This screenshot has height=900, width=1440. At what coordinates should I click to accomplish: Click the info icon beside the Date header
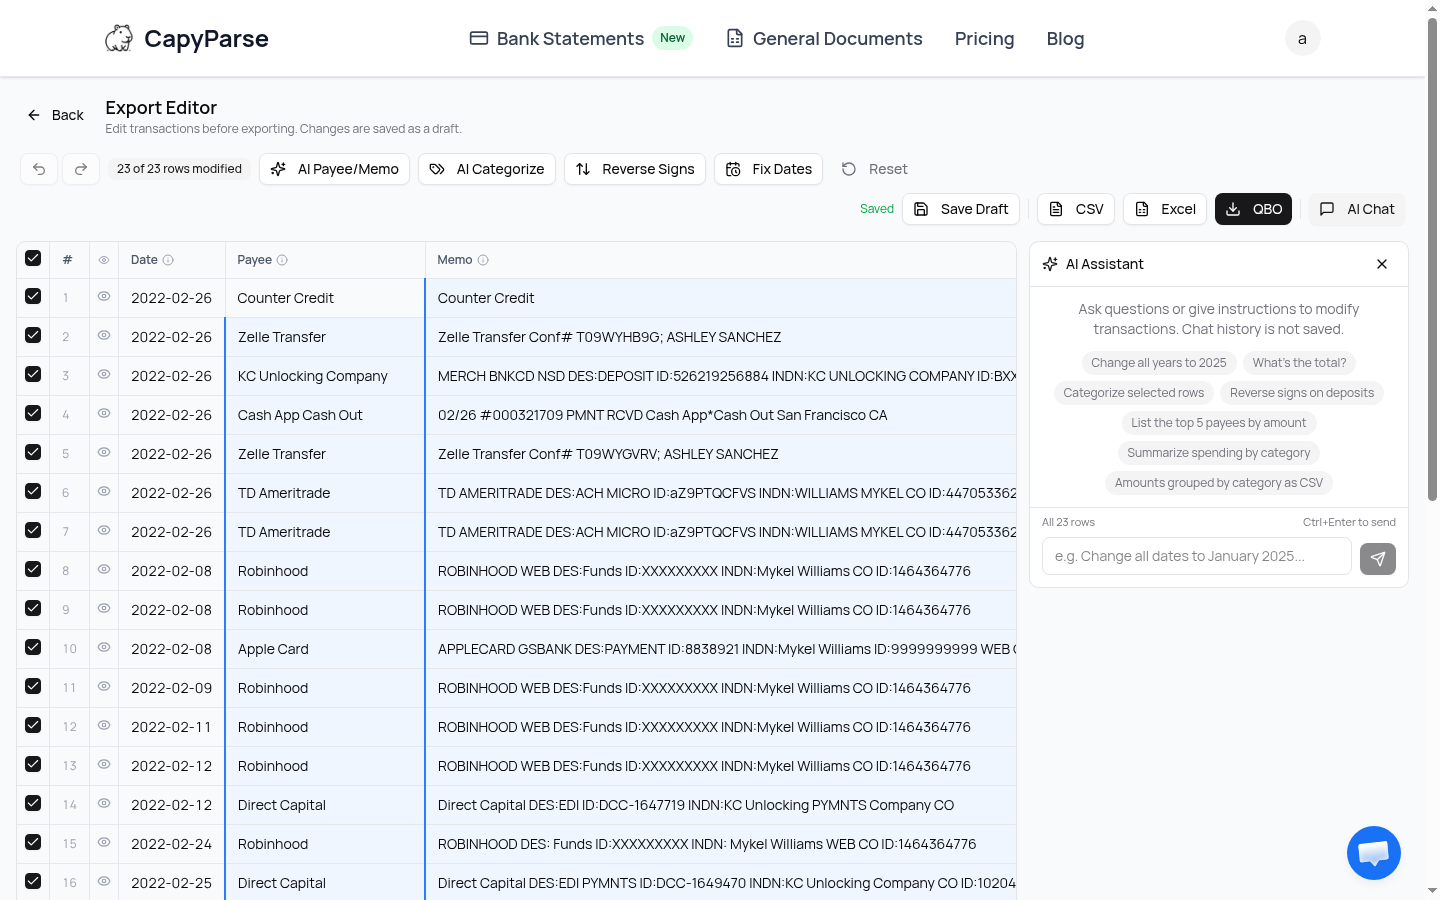pyautogui.click(x=170, y=260)
